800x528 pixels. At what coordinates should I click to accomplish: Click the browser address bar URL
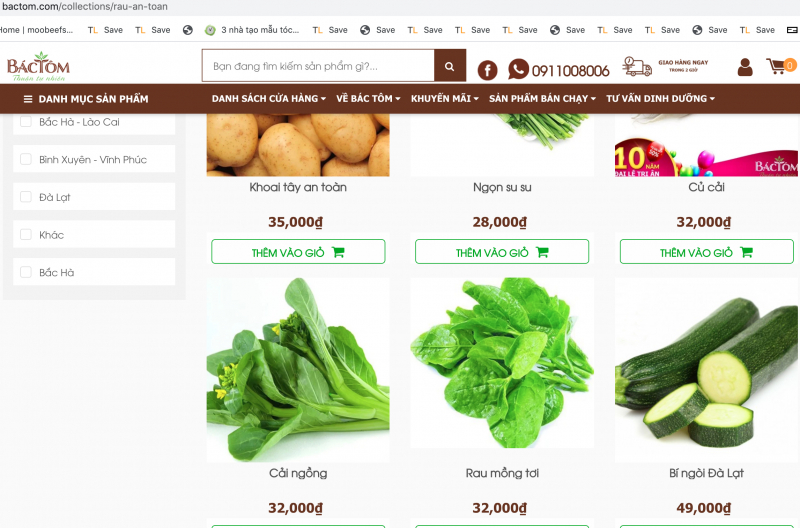(x=85, y=7)
